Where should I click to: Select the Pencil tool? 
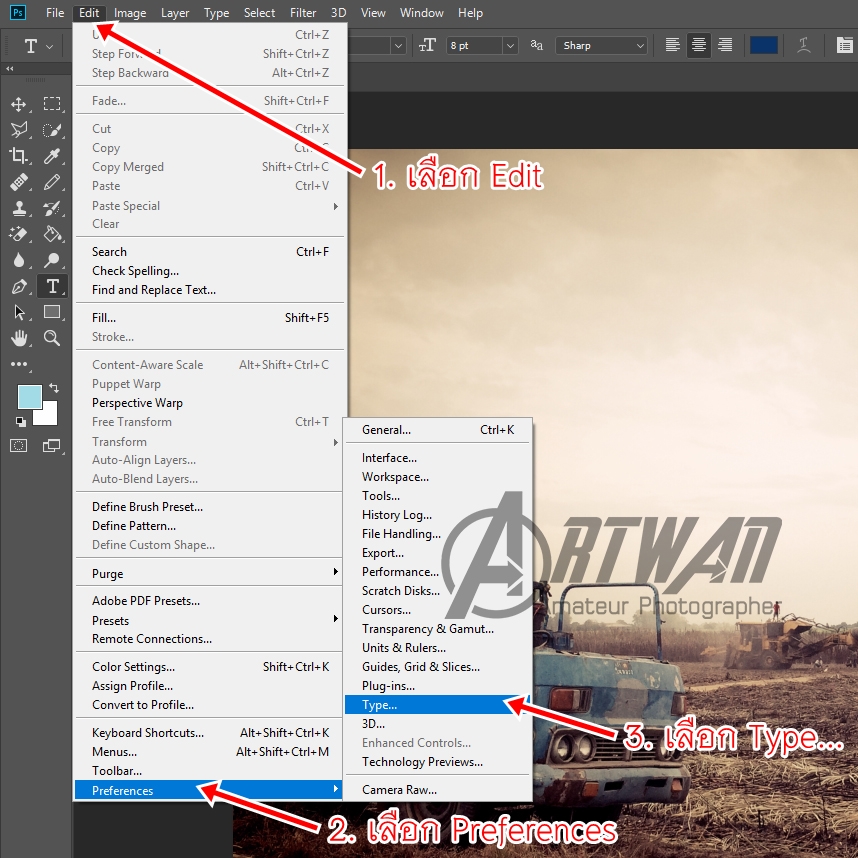(52, 182)
